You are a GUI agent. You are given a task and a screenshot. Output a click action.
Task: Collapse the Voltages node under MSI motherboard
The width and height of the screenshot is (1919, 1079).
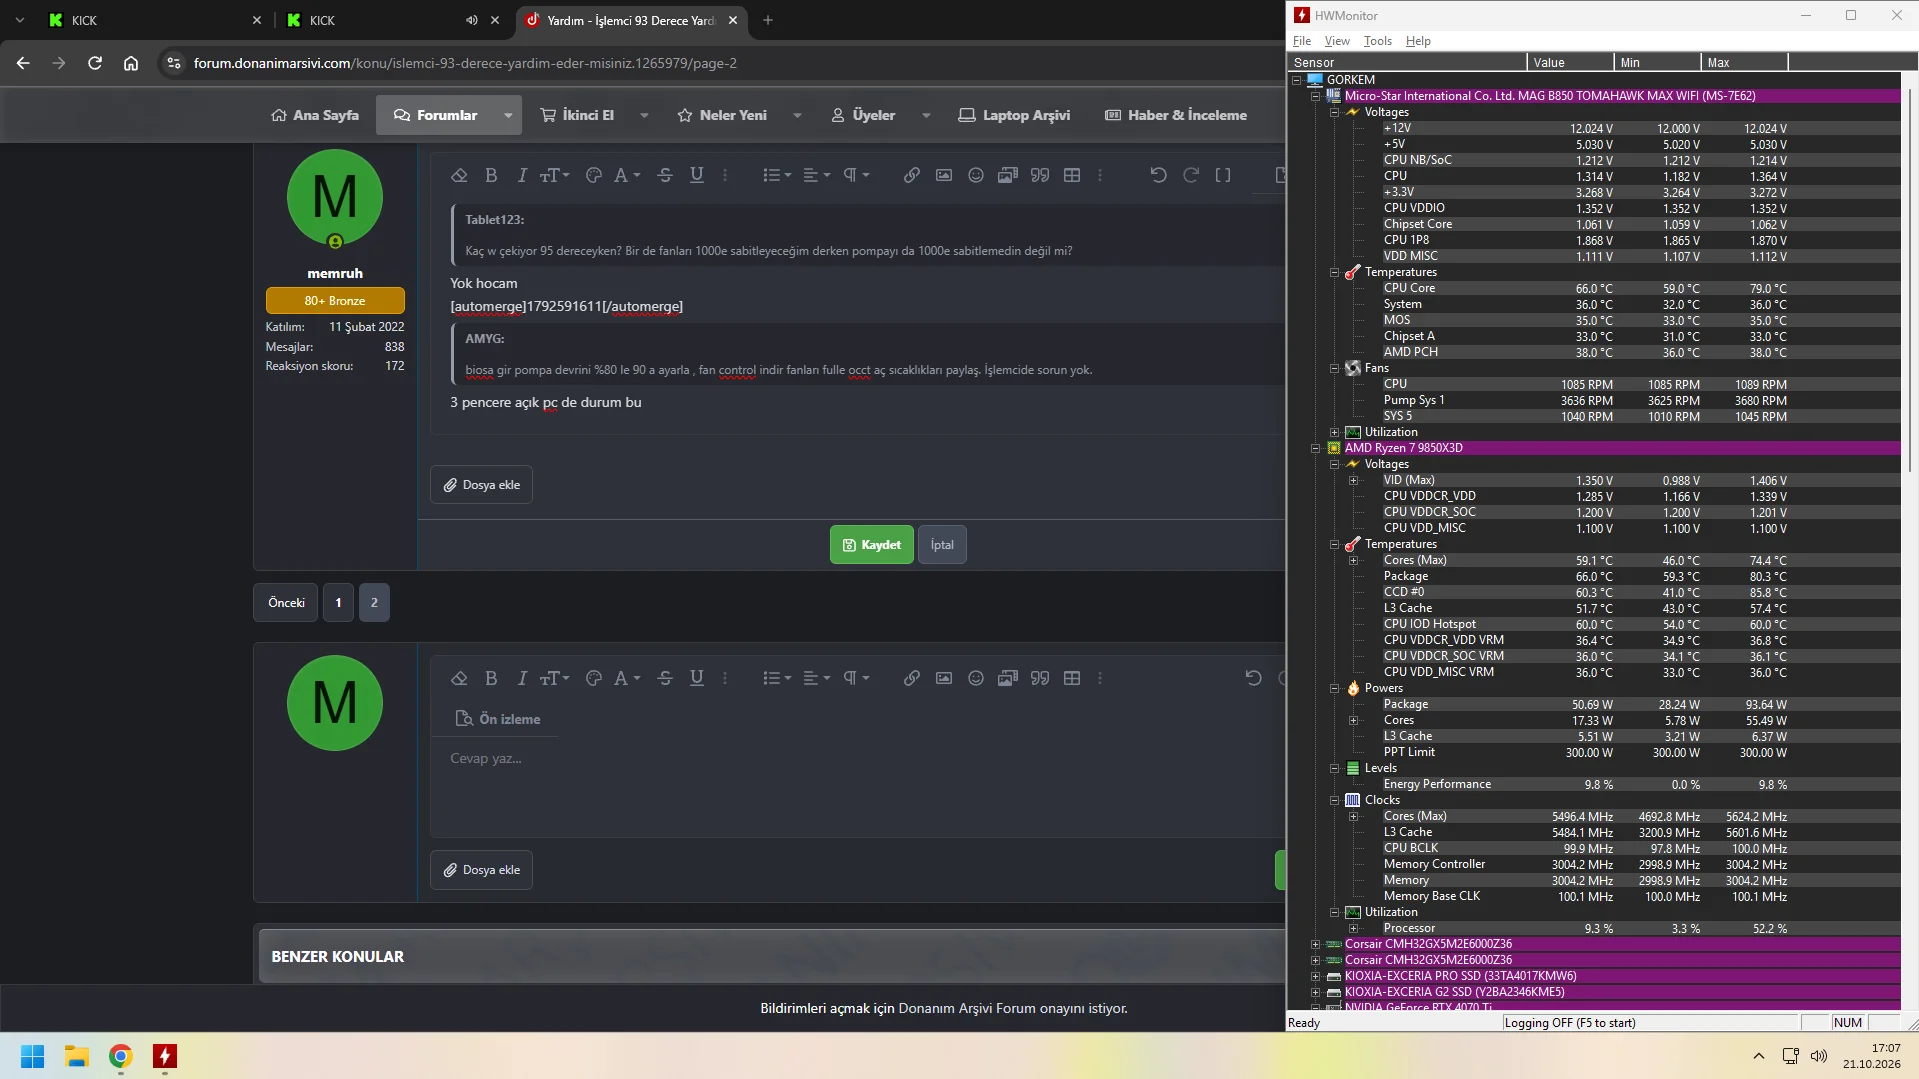(x=1335, y=112)
